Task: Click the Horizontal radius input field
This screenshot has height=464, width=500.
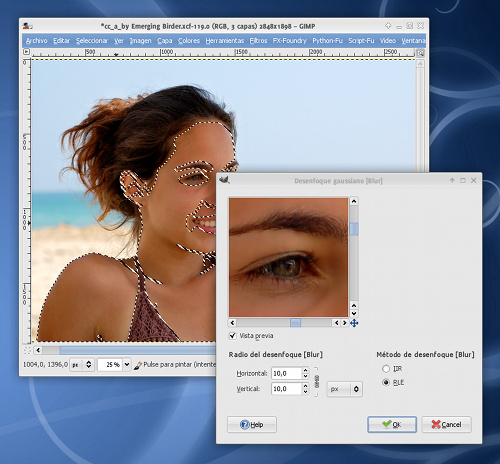Action: click(x=286, y=373)
